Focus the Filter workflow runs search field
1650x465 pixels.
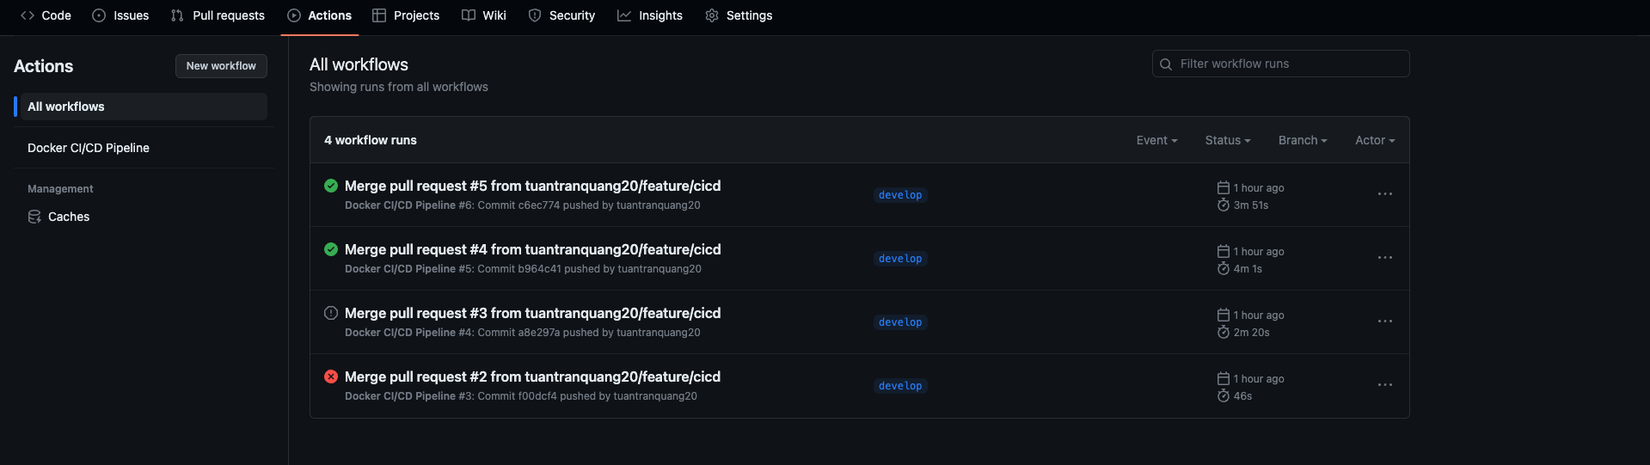(x=1290, y=64)
